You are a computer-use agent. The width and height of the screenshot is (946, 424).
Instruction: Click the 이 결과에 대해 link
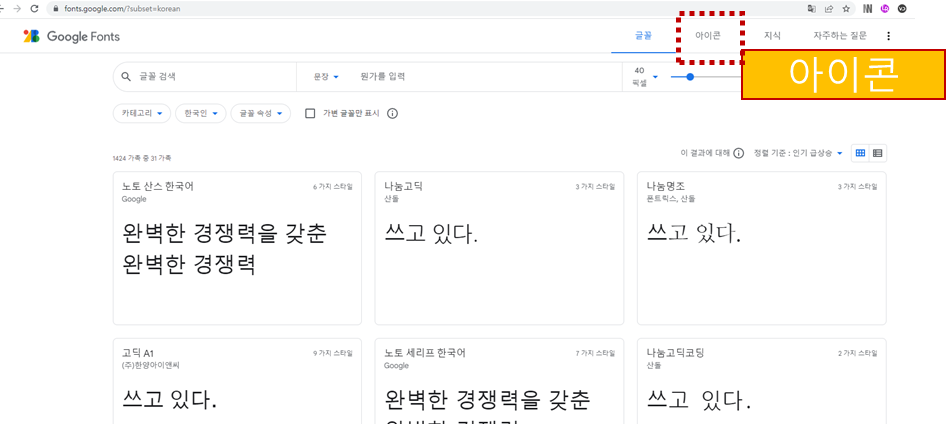(705, 153)
